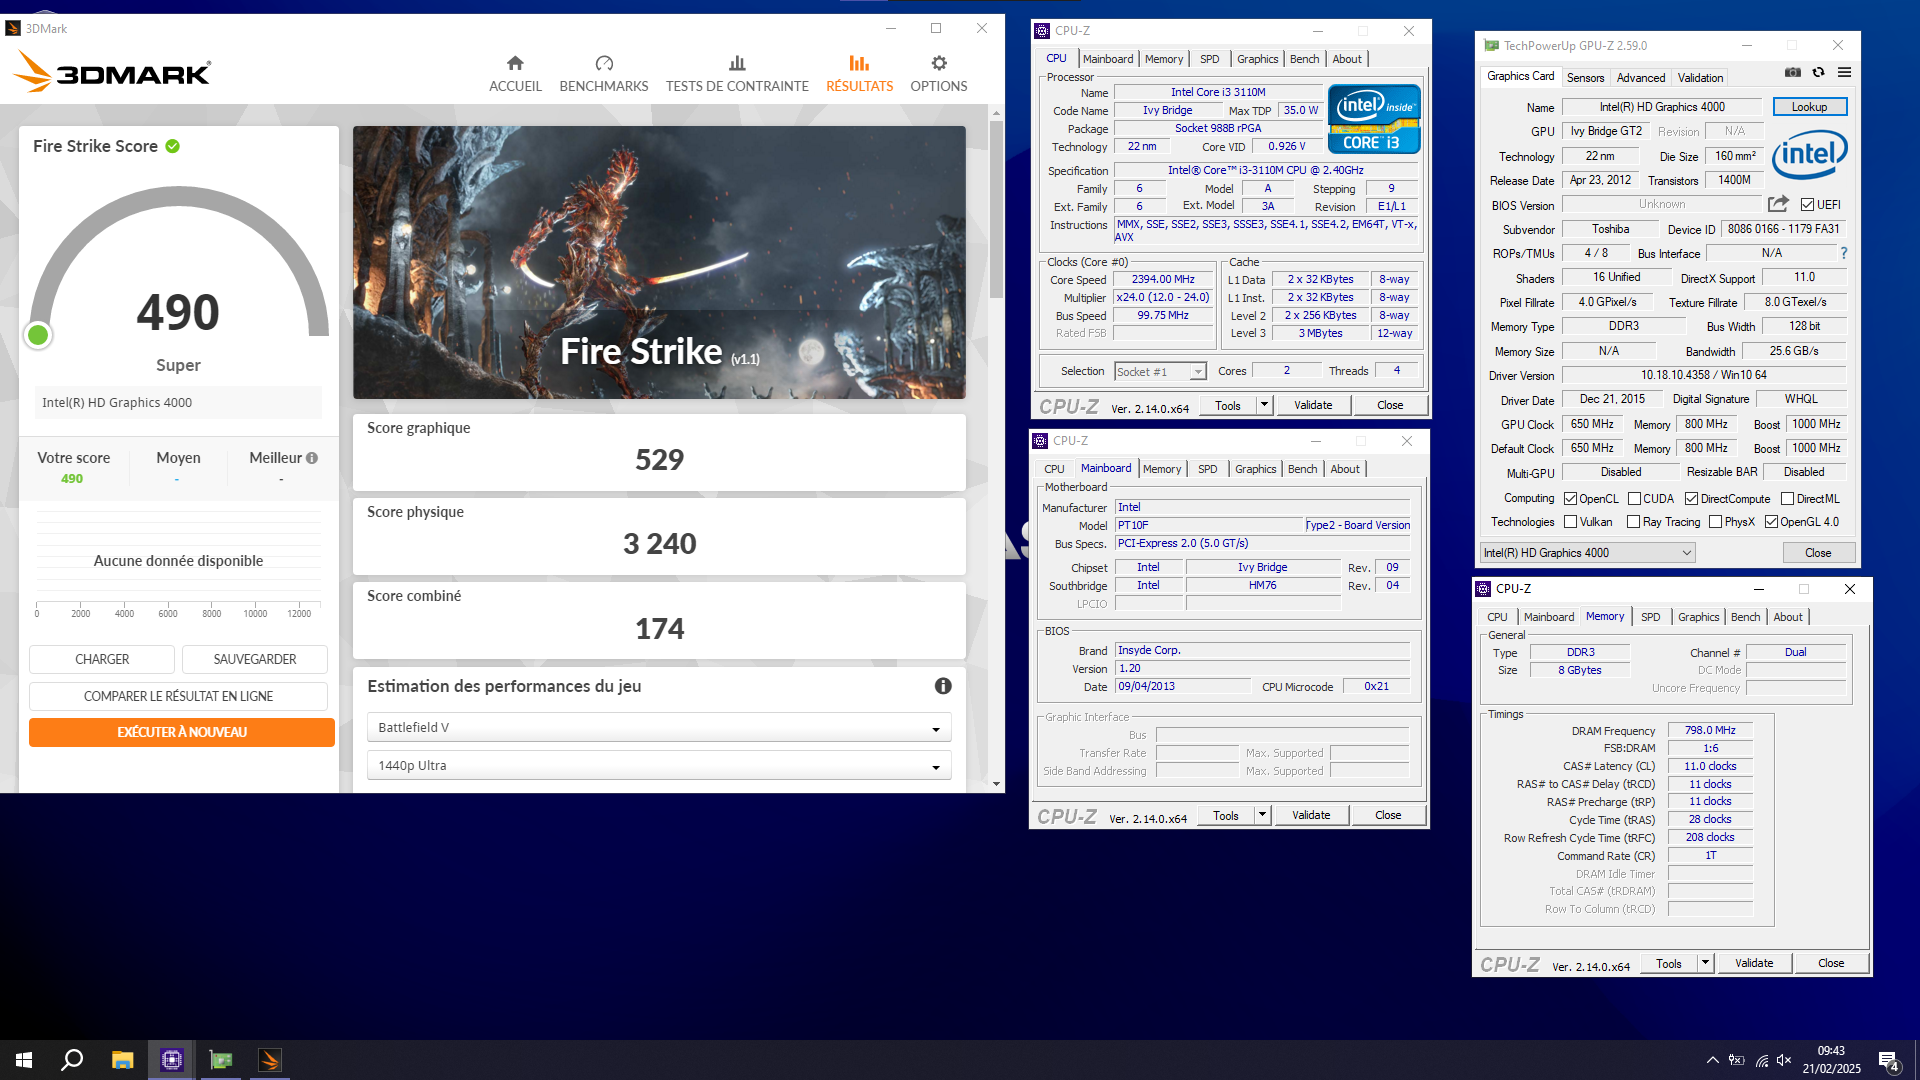Click the SAUVEGARDER button

click(x=255, y=660)
